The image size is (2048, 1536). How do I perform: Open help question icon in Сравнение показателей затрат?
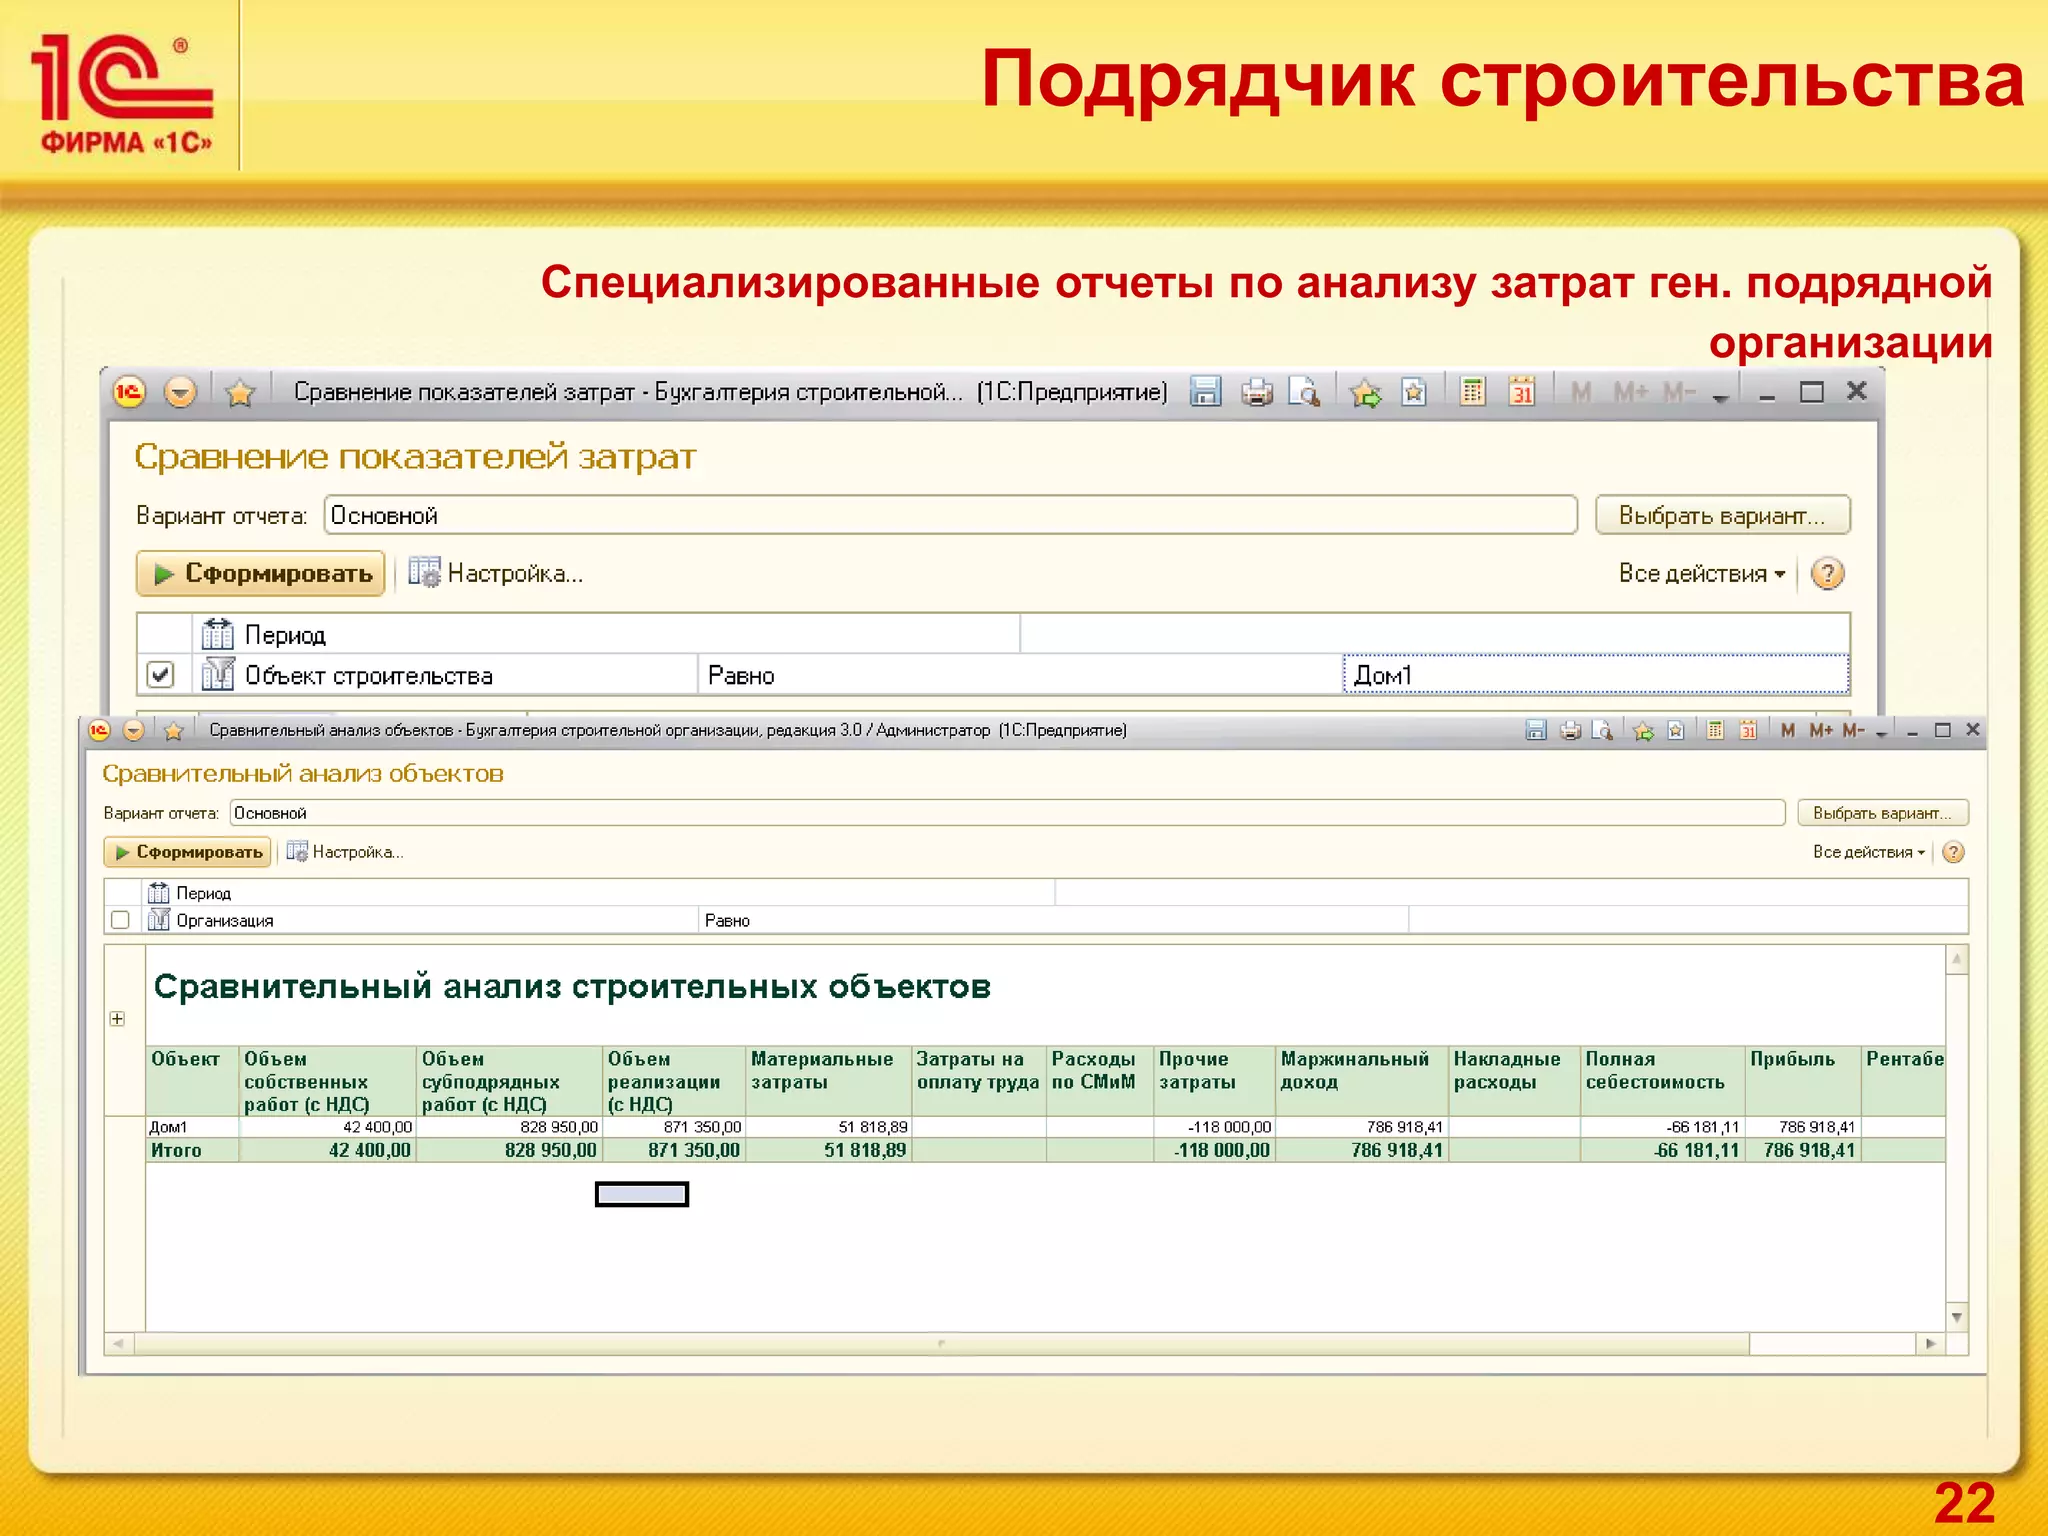[x=1827, y=573]
